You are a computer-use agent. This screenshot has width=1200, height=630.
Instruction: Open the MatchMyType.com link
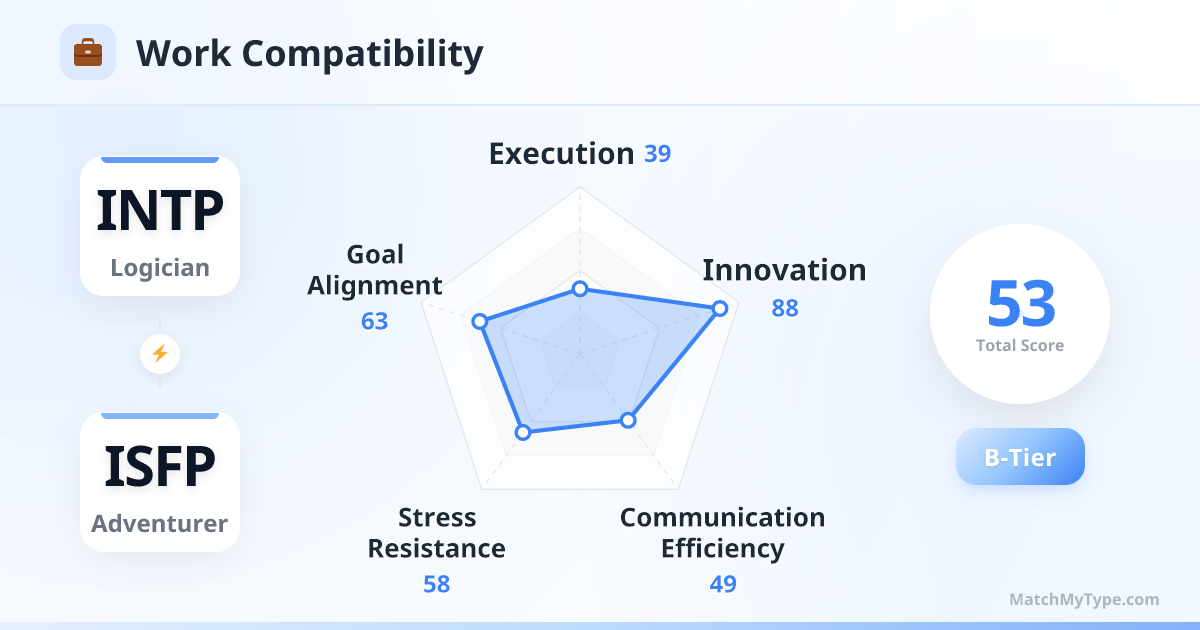[x=1084, y=600]
